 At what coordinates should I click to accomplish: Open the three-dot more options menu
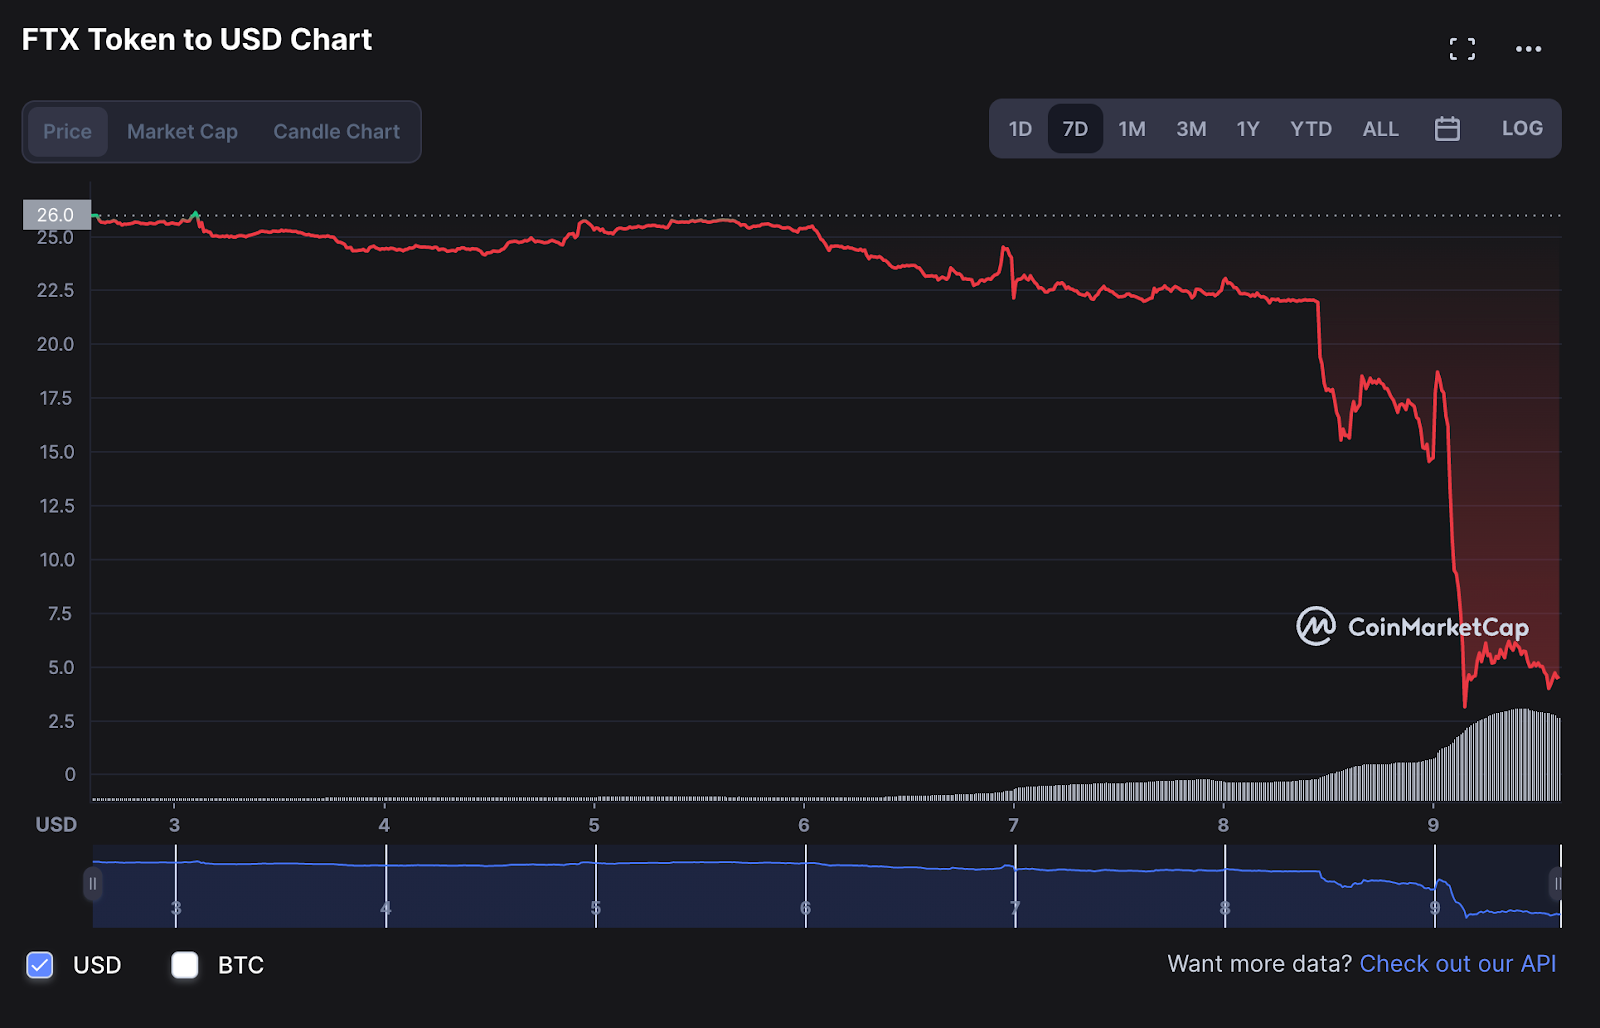pos(1528,49)
